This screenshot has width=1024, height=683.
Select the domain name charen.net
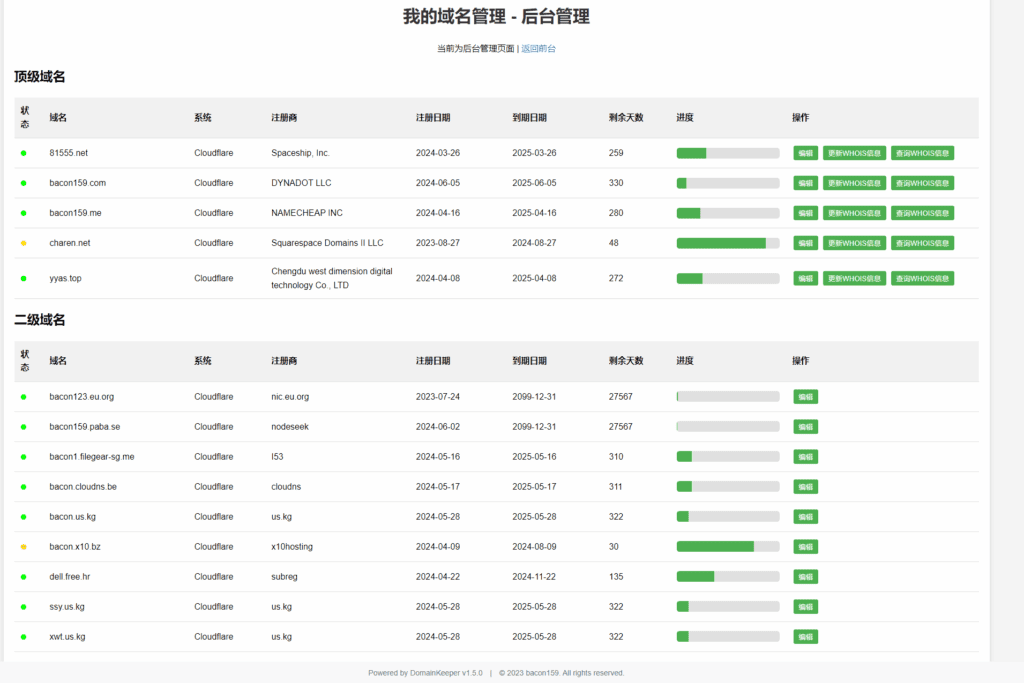click(x=70, y=243)
